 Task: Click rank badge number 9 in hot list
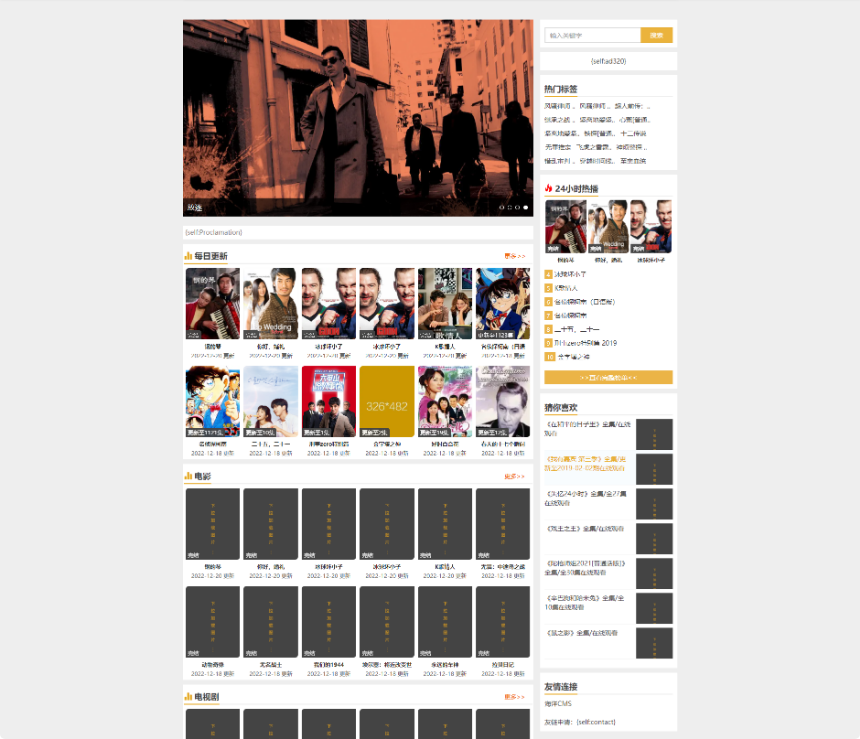pyautogui.click(x=548, y=343)
